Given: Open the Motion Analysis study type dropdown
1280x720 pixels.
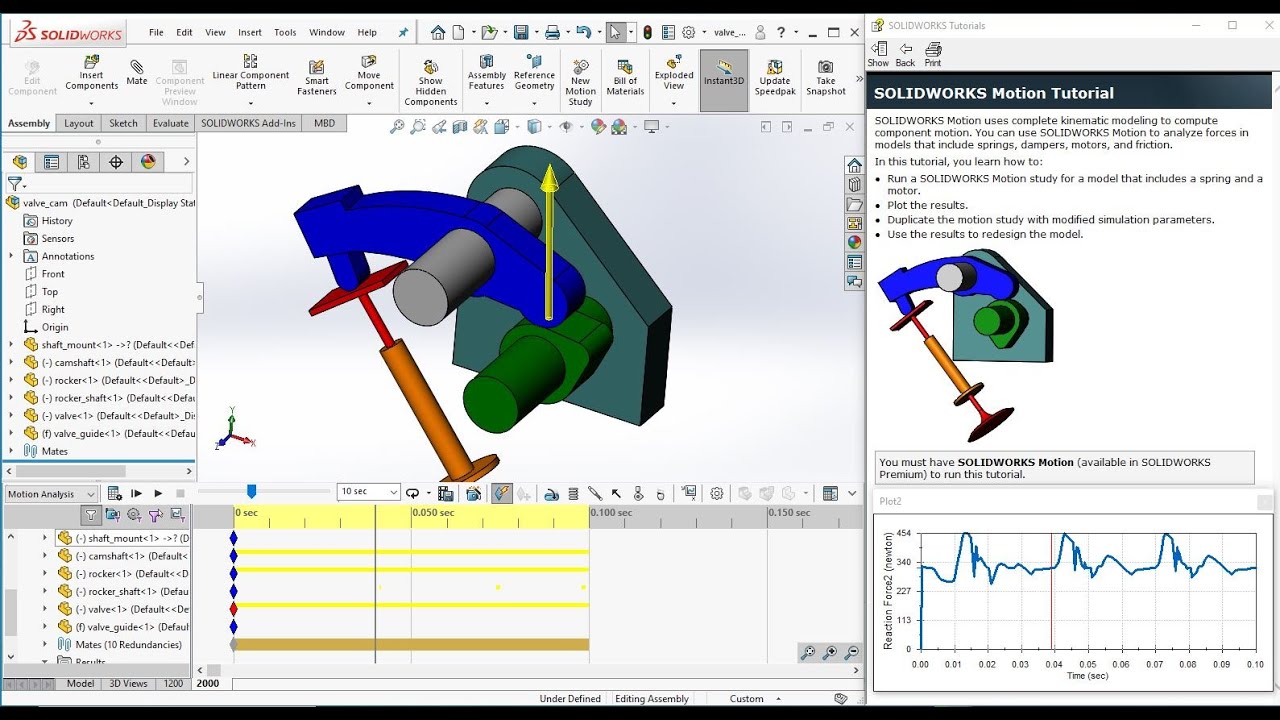Looking at the screenshot, I should coord(51,494).
